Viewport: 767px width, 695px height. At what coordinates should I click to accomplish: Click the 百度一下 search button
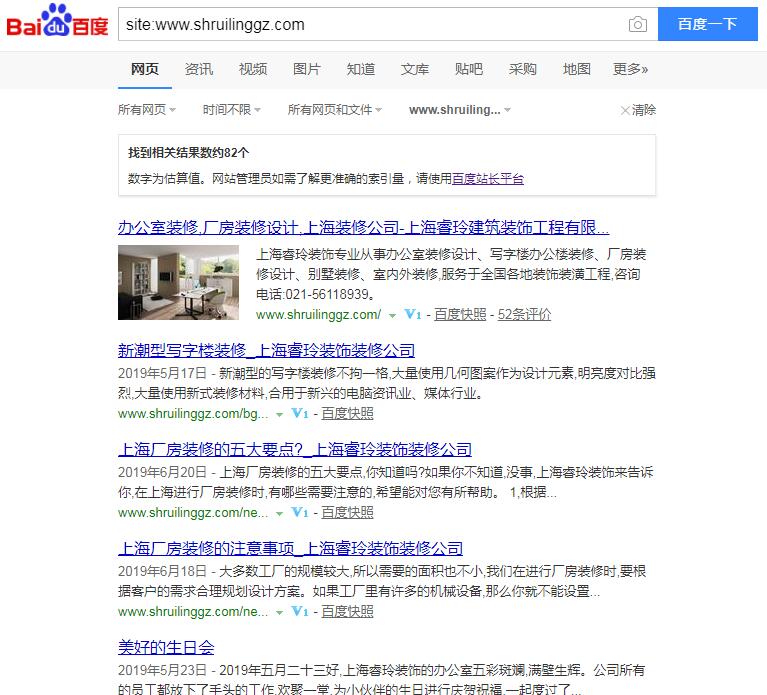tap(707, 24)
